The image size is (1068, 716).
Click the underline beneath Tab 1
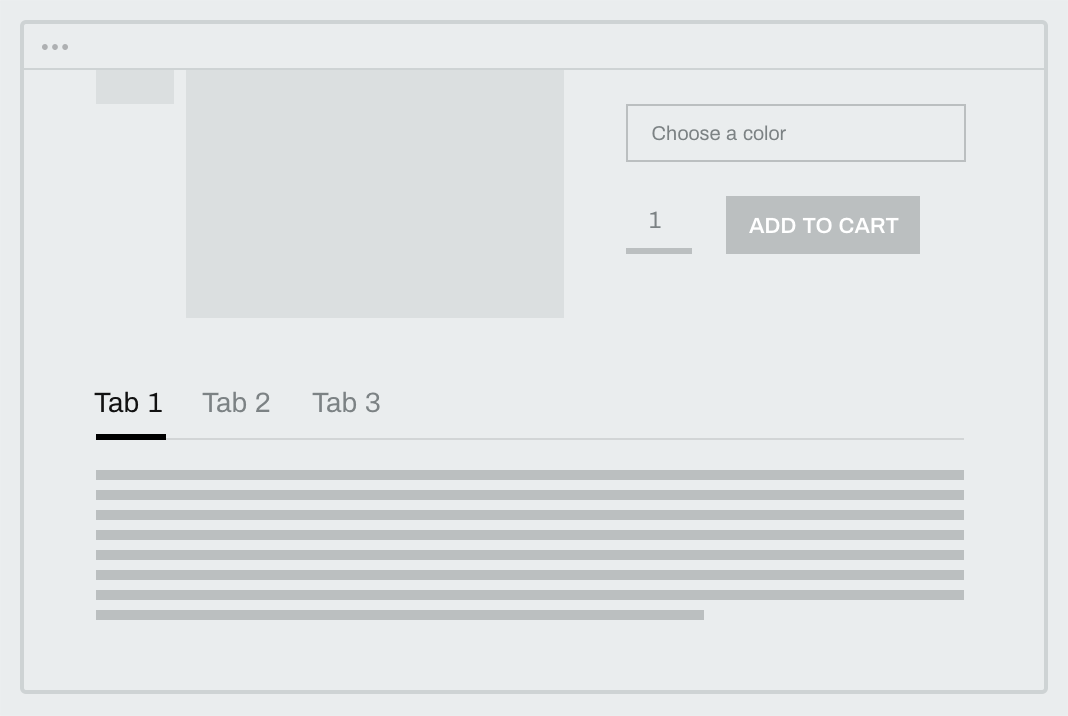(x=129, y=437)
